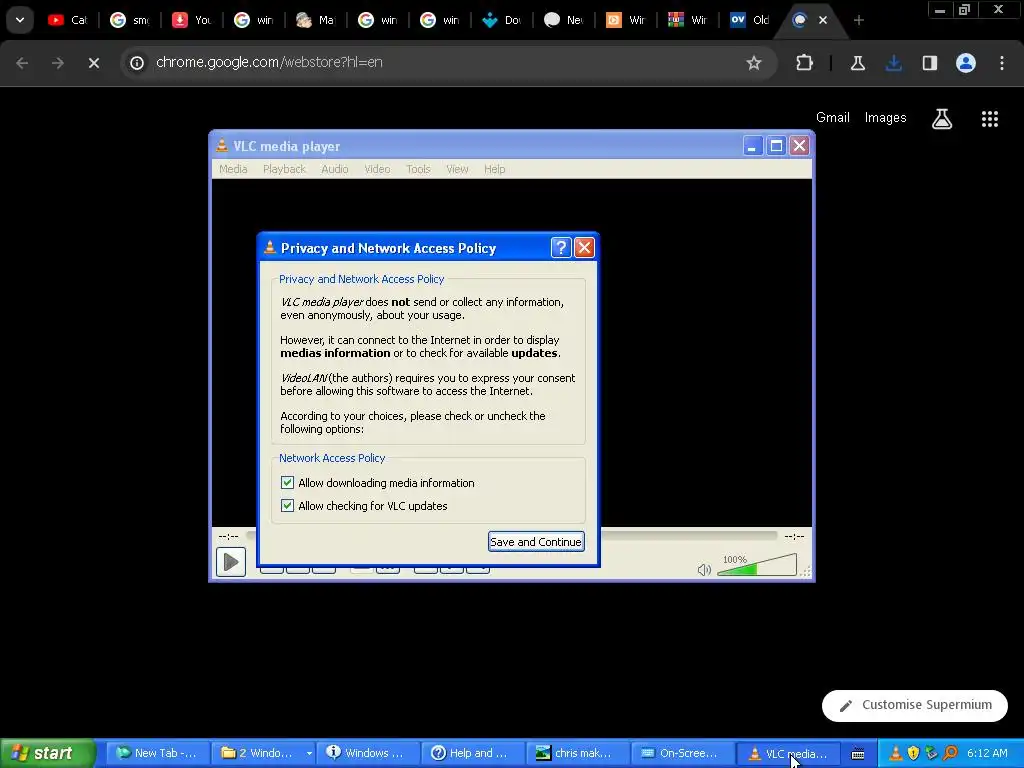
Task: Click the 6:12 AM taskbar clock
Action: click(987, 753)
